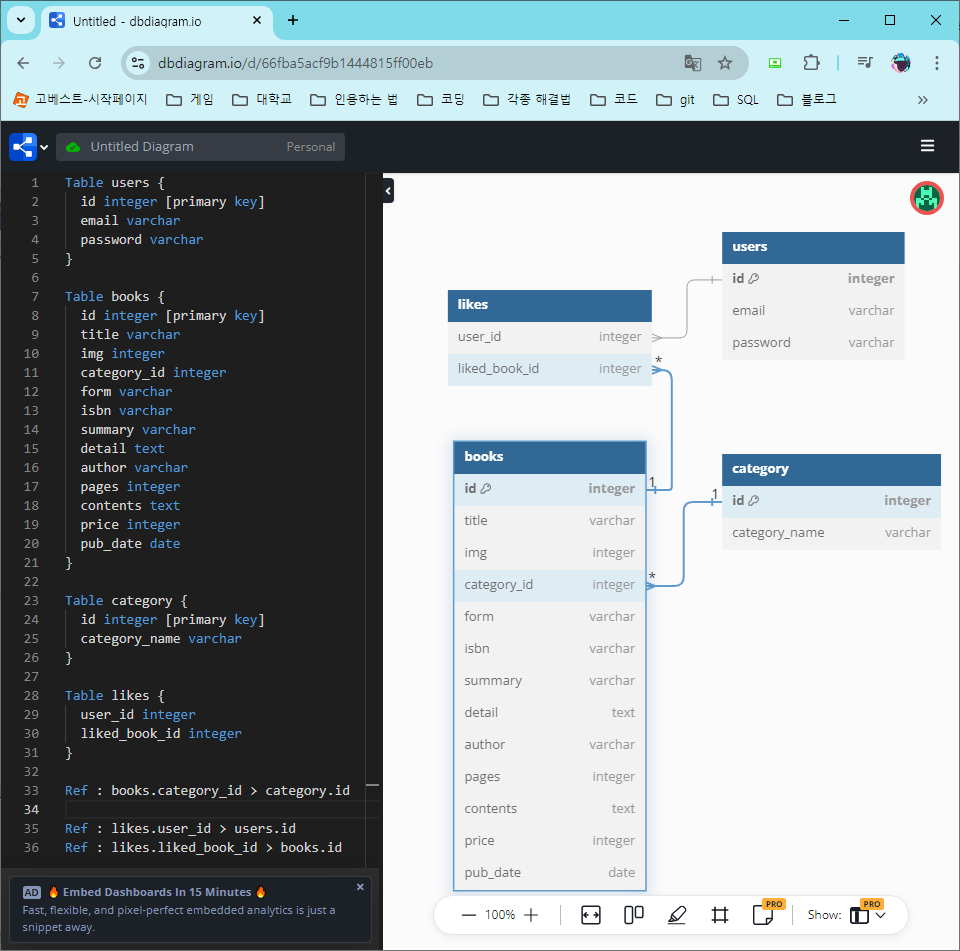Open the browser extensions puzzle icon
This screenshot has width=960, height=951.
click(x=811, y=63)
